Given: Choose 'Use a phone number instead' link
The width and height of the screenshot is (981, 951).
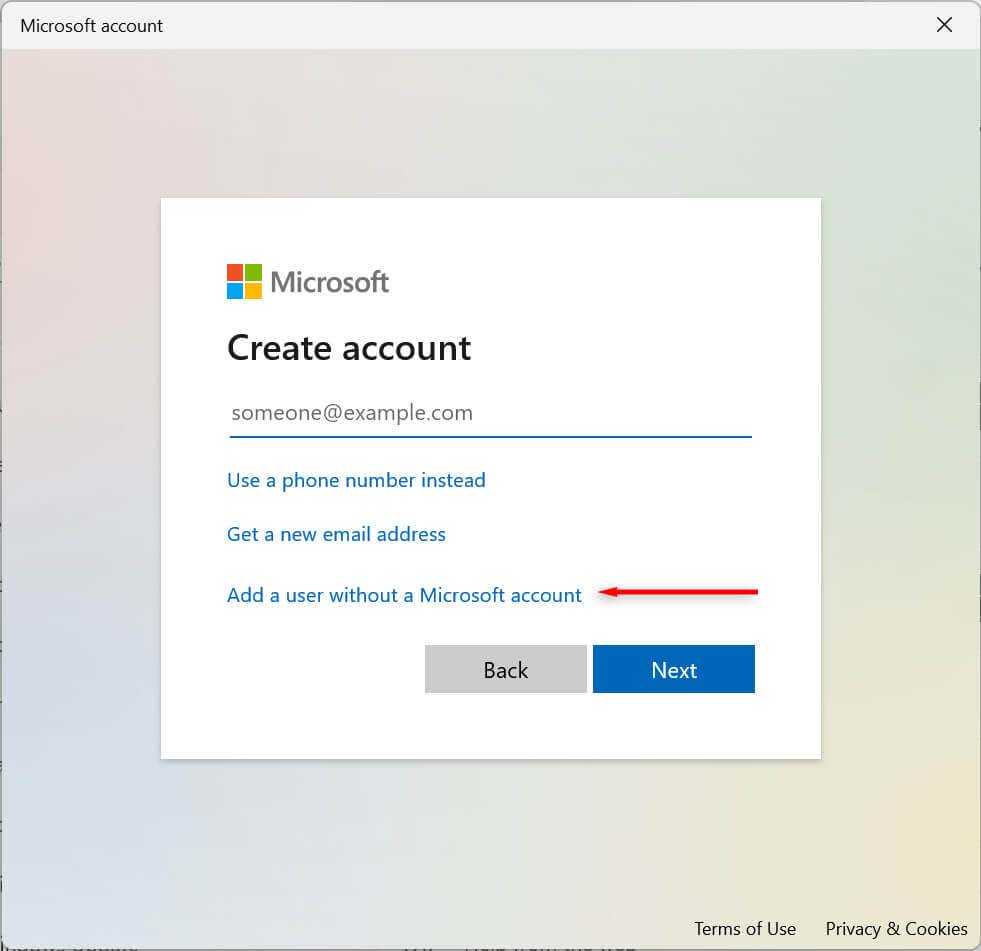Looking at the screenshot, I should click(x=356, y=481).
